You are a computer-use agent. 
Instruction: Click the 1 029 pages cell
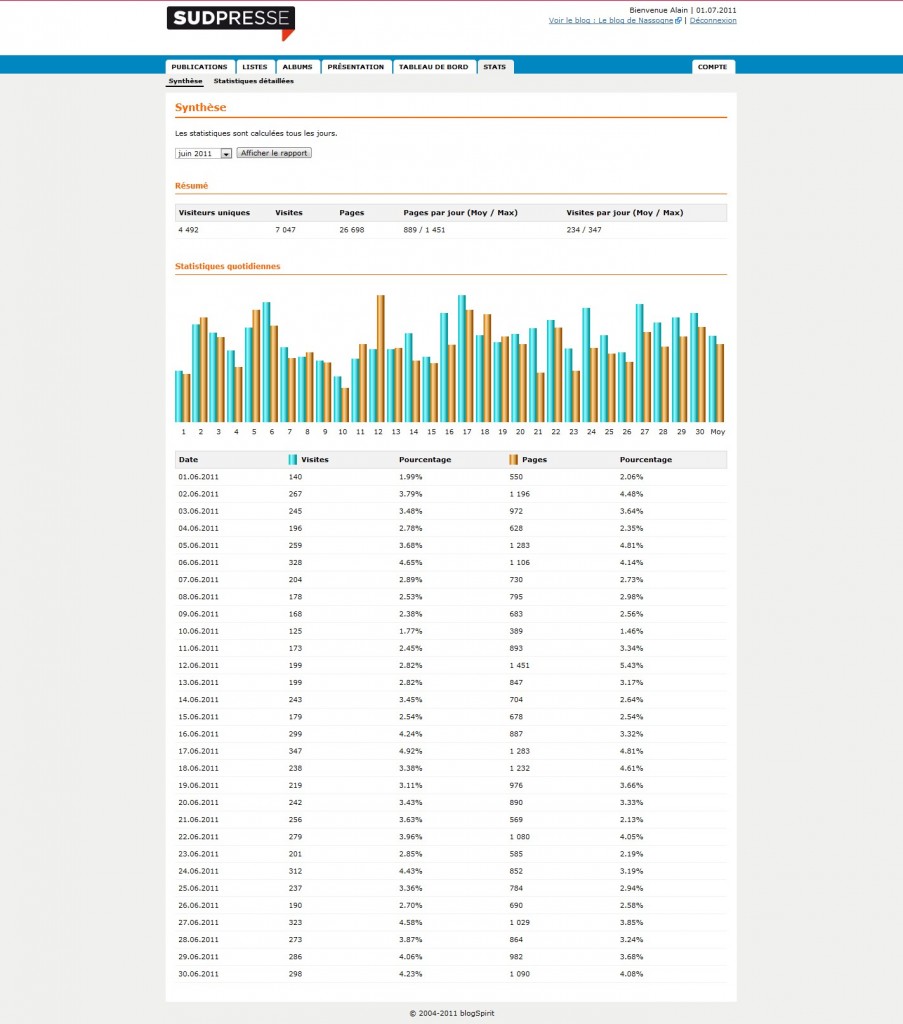click(519, 922)
